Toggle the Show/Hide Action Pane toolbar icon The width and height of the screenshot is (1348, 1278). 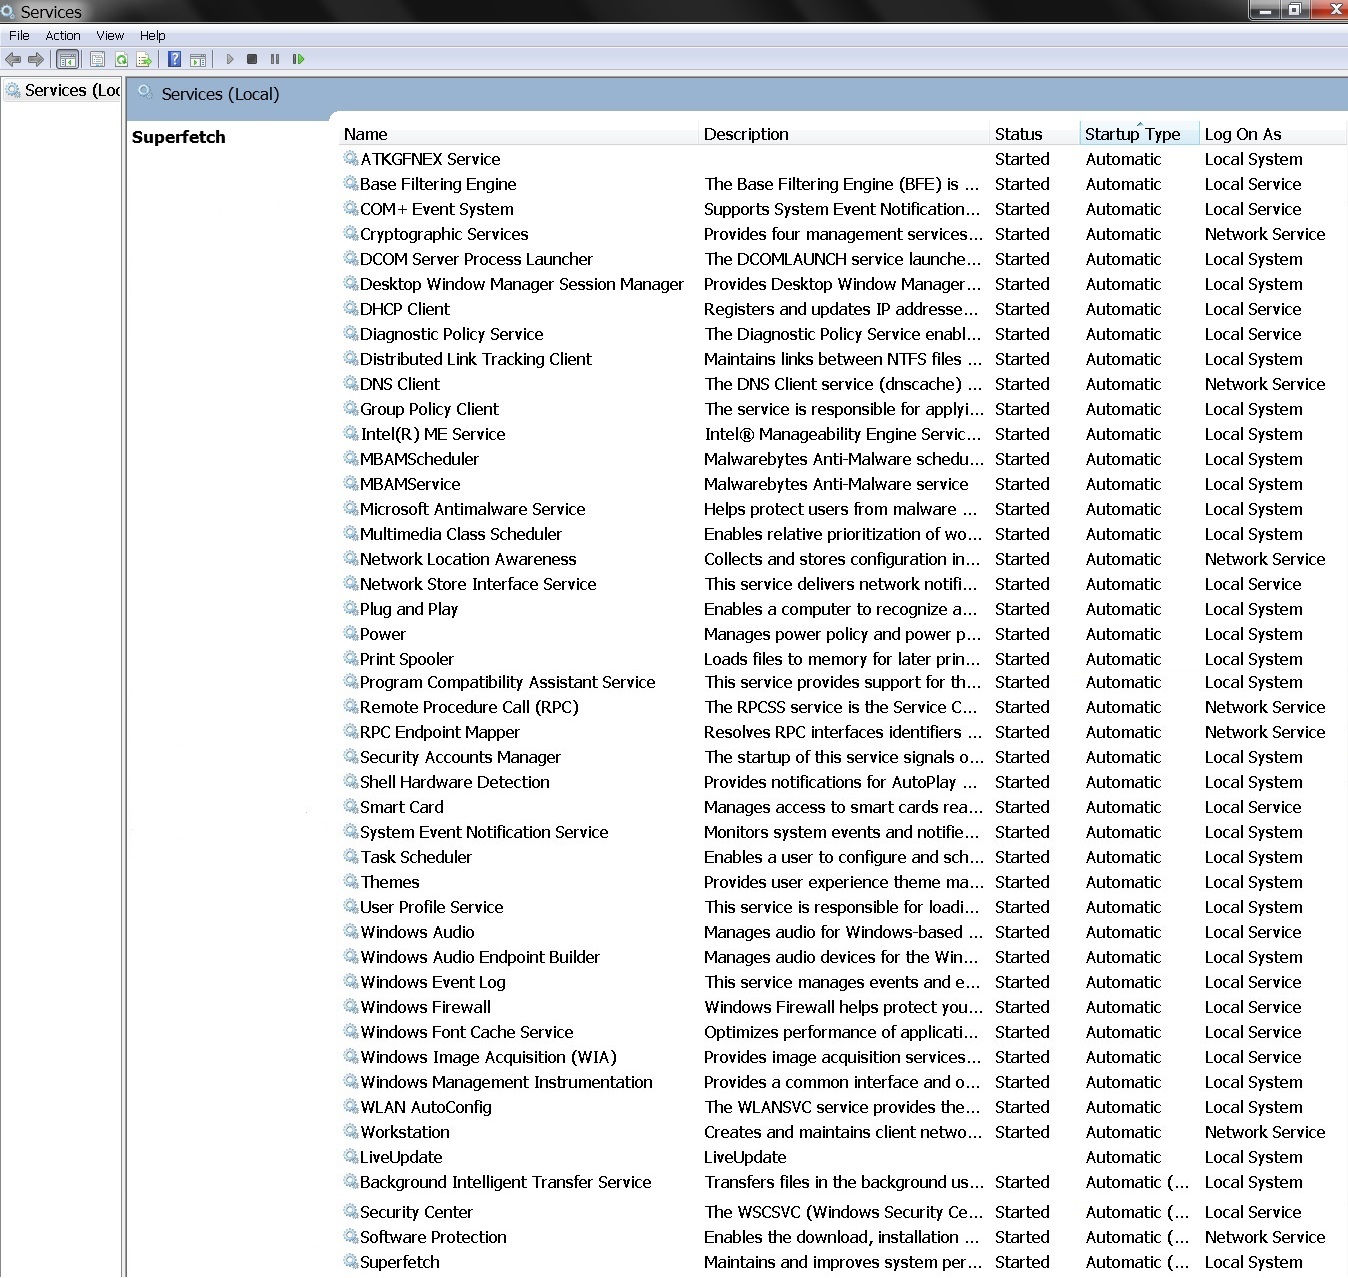tap(198, 59)
